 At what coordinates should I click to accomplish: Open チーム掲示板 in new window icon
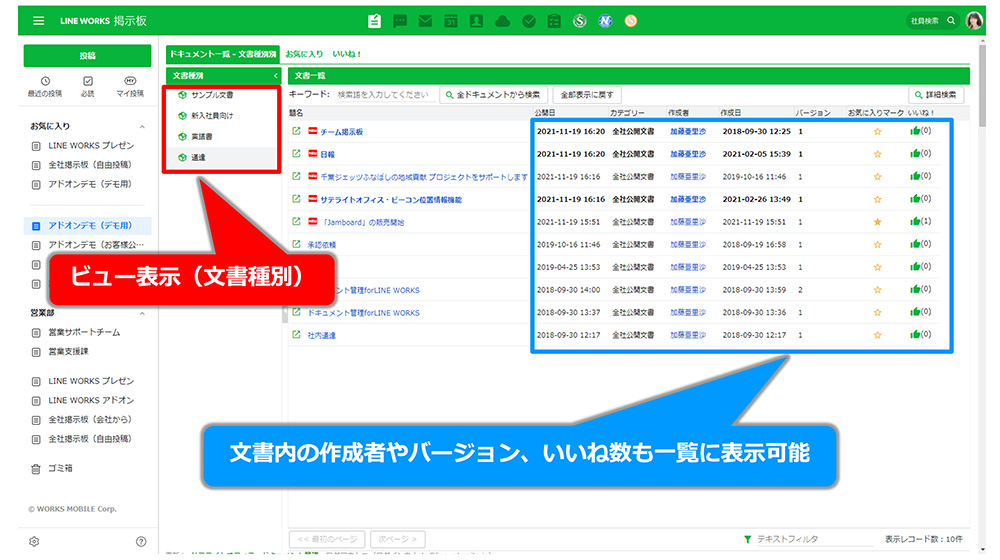(x=296, y=131)
